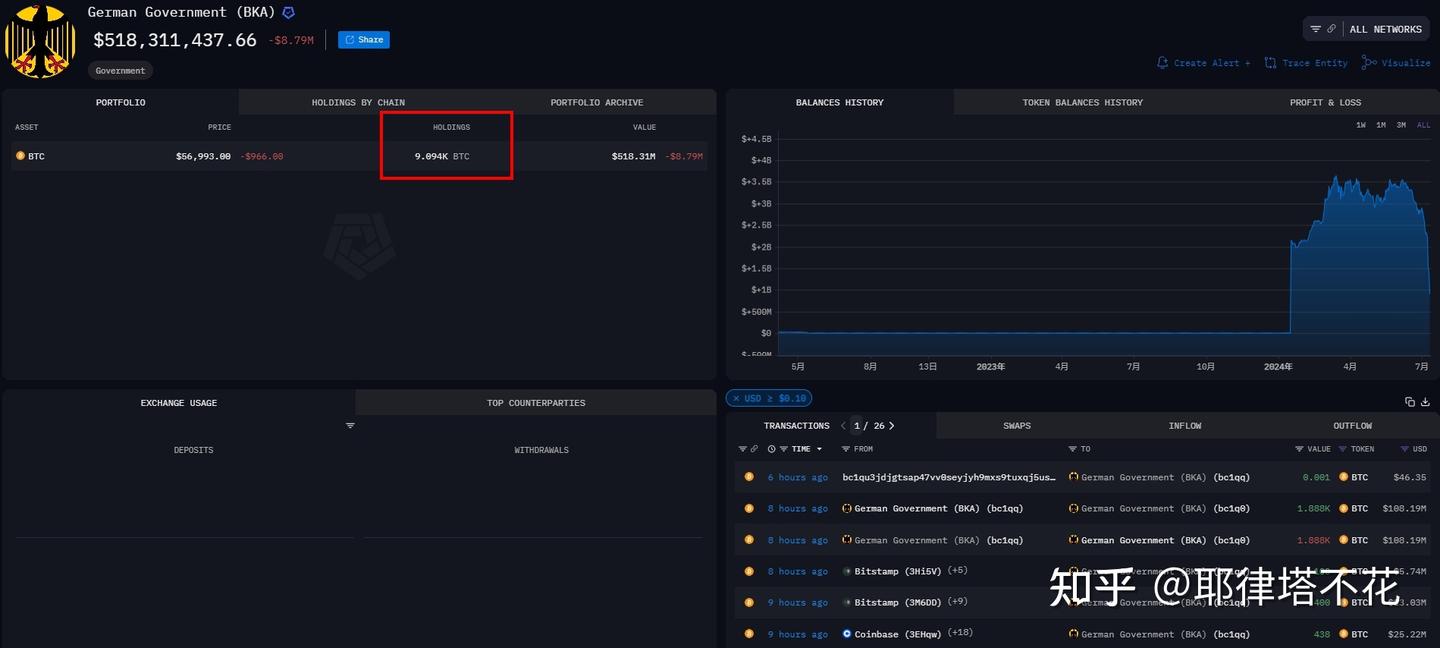Go to next transactions page

pos(892,426)
